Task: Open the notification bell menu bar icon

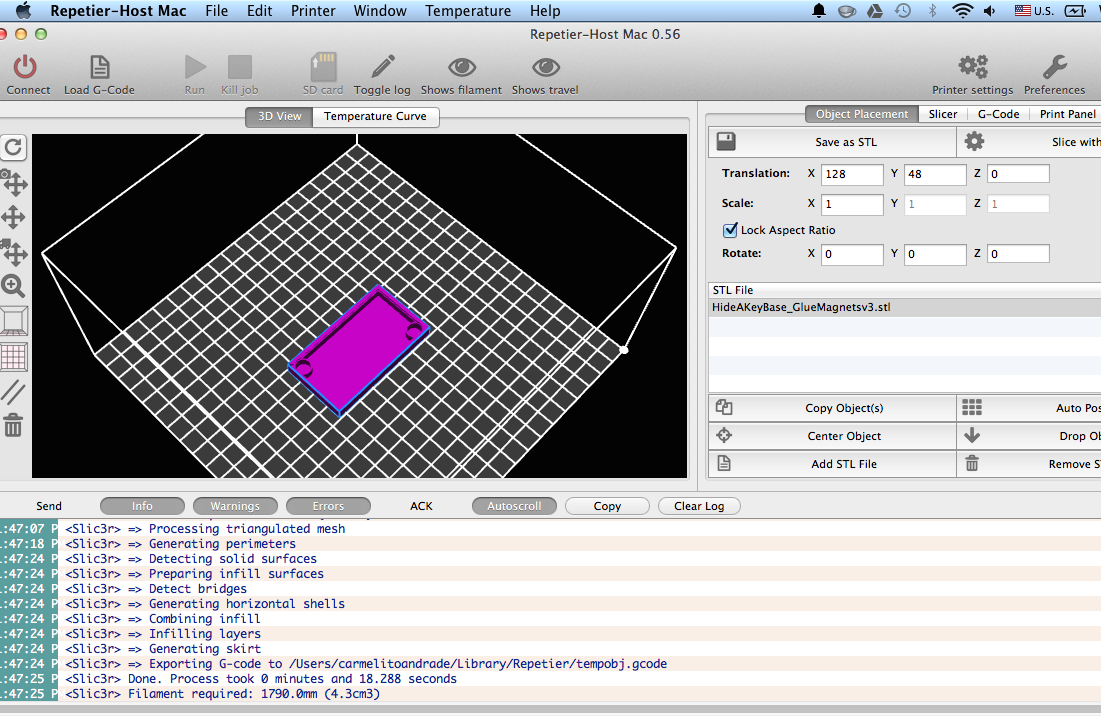Action: (x=819, y=11)
